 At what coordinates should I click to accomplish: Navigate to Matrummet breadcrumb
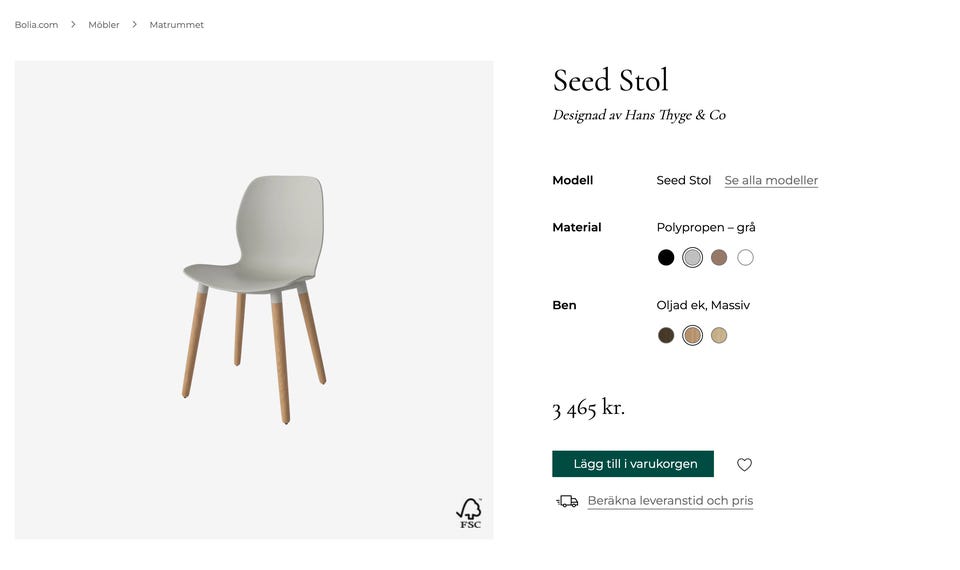(177, 25)
